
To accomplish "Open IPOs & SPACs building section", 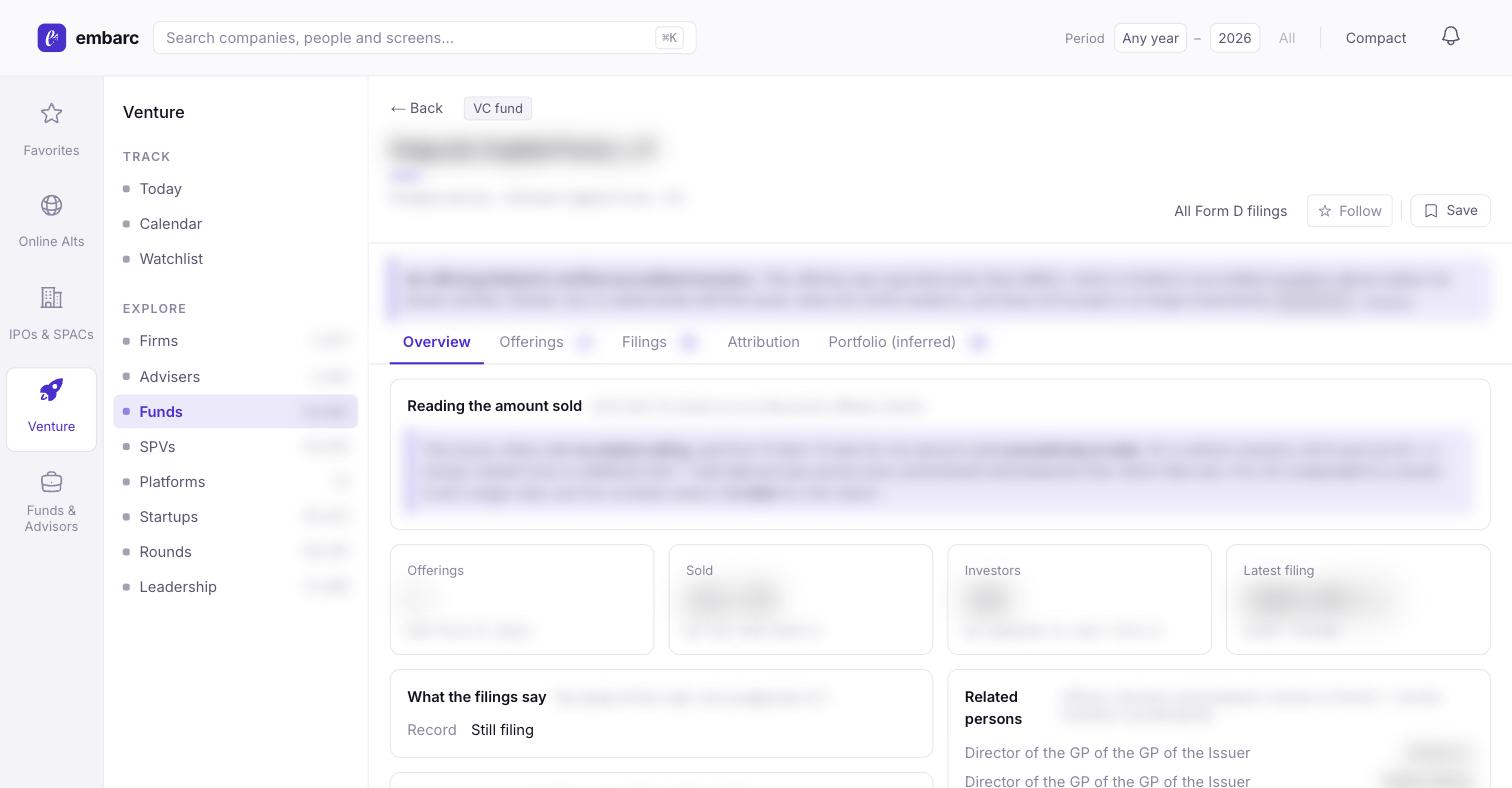I will pos(51,313).
